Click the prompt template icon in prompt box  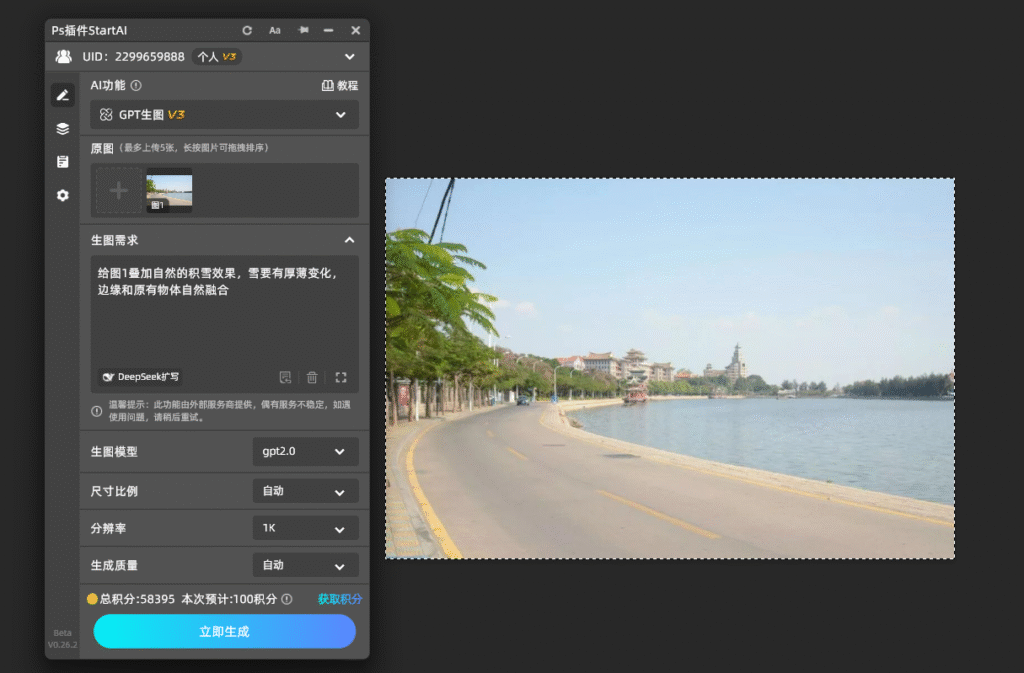pos(285,377)
